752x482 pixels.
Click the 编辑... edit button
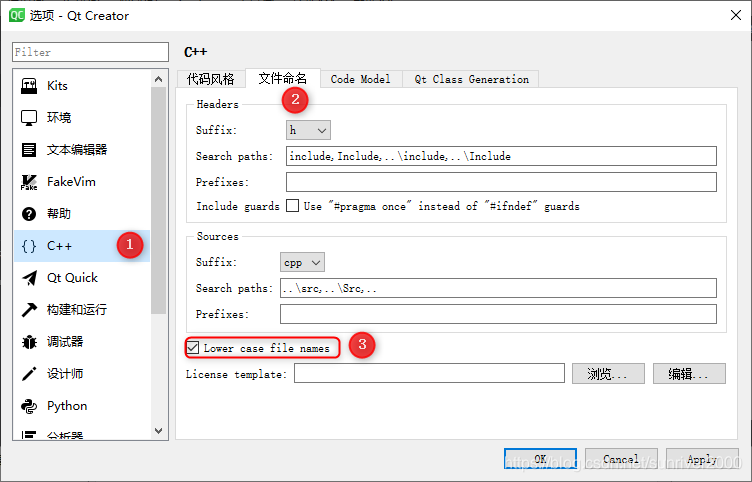pyautogui.click(x=689, y=374)
